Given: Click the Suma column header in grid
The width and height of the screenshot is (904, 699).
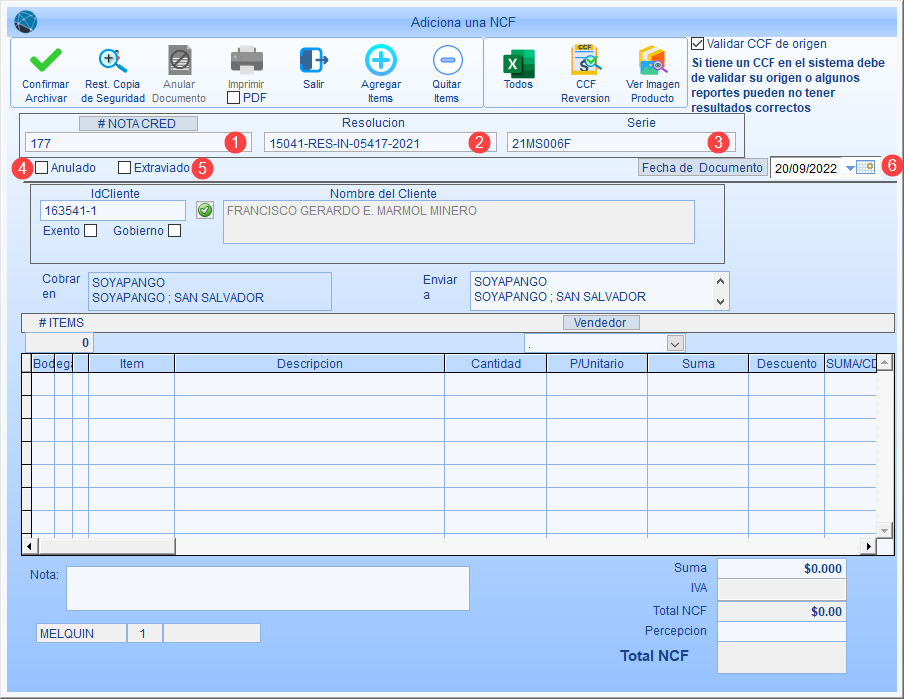Looking at the screenshot, I should click(698, 363).
